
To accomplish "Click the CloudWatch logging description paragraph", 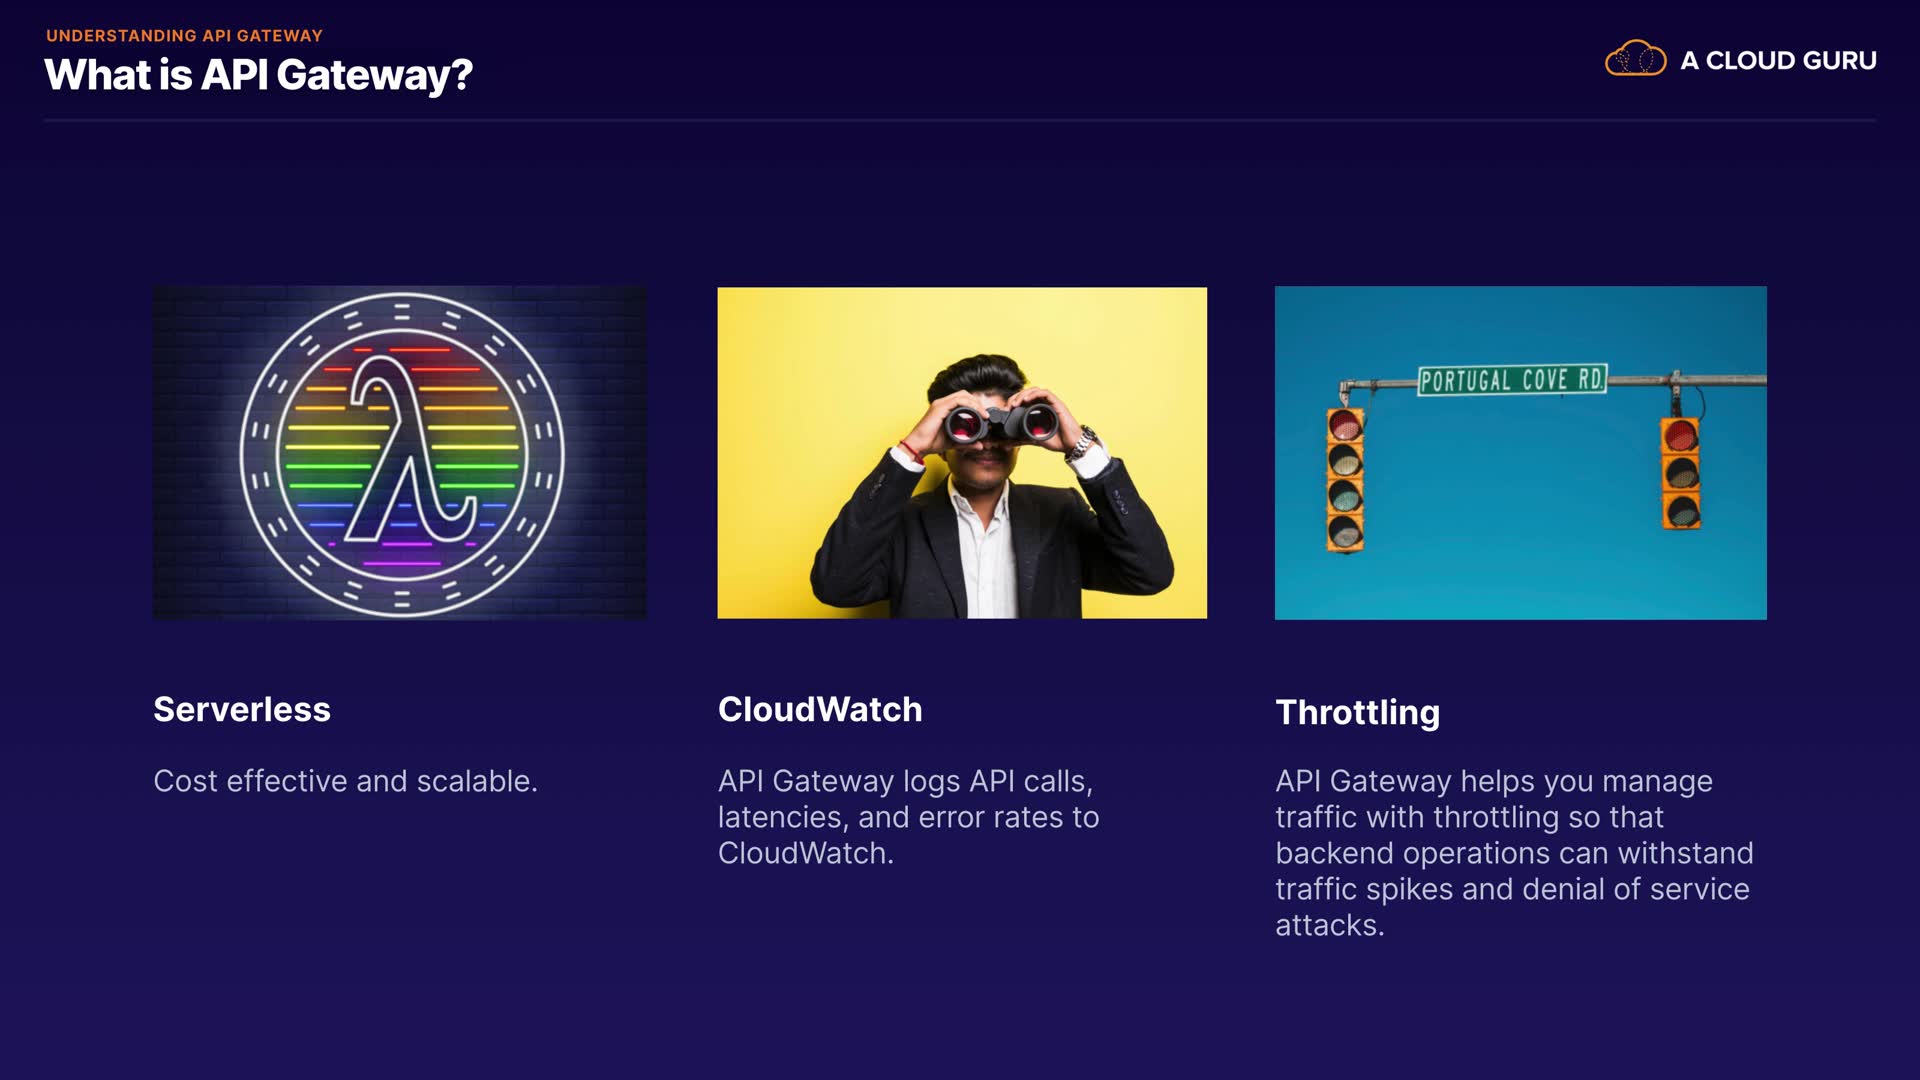I will pyautogui.click(x=908, y=817).
